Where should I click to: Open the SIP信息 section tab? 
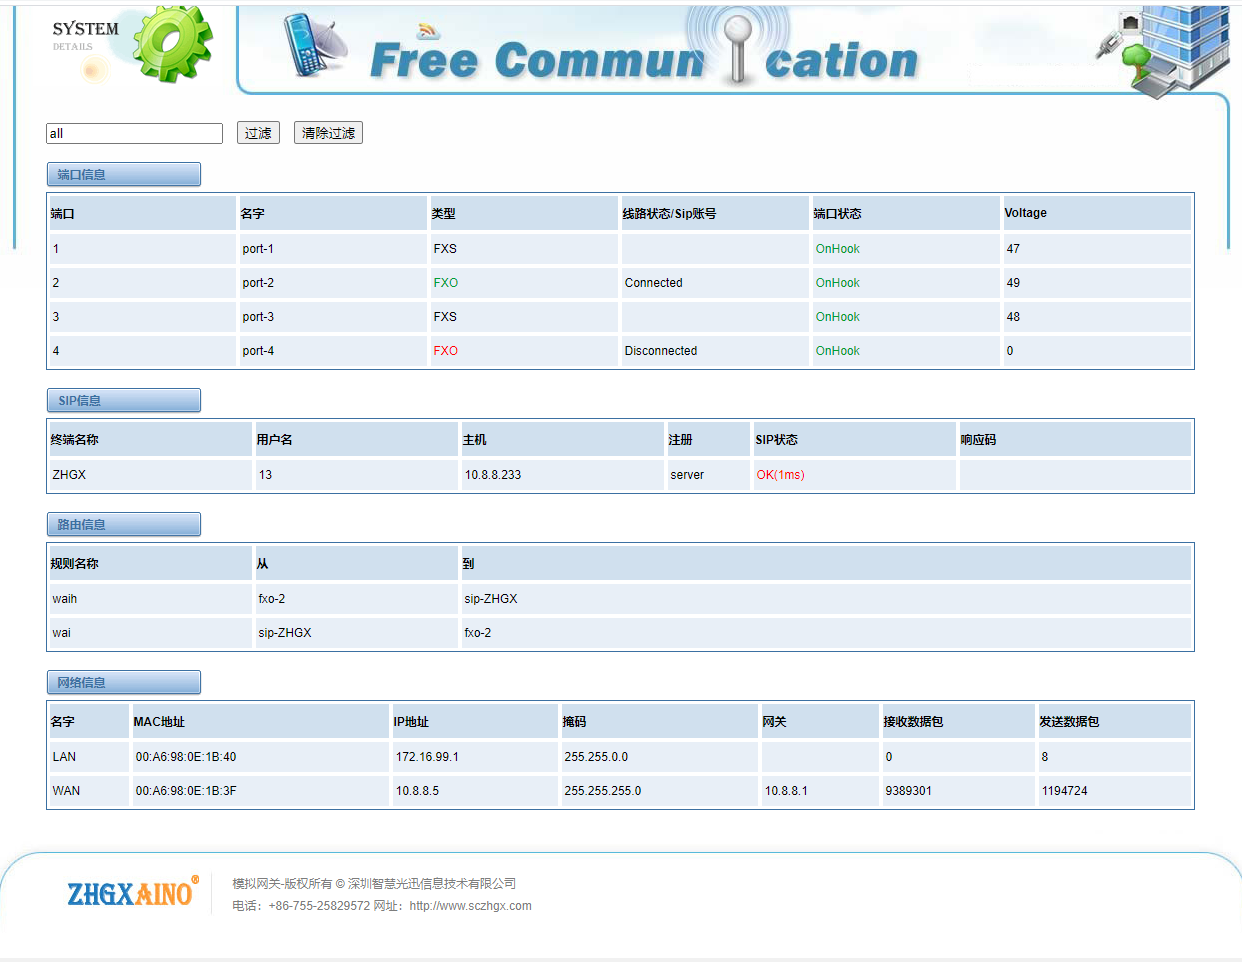tap(123, 400)
